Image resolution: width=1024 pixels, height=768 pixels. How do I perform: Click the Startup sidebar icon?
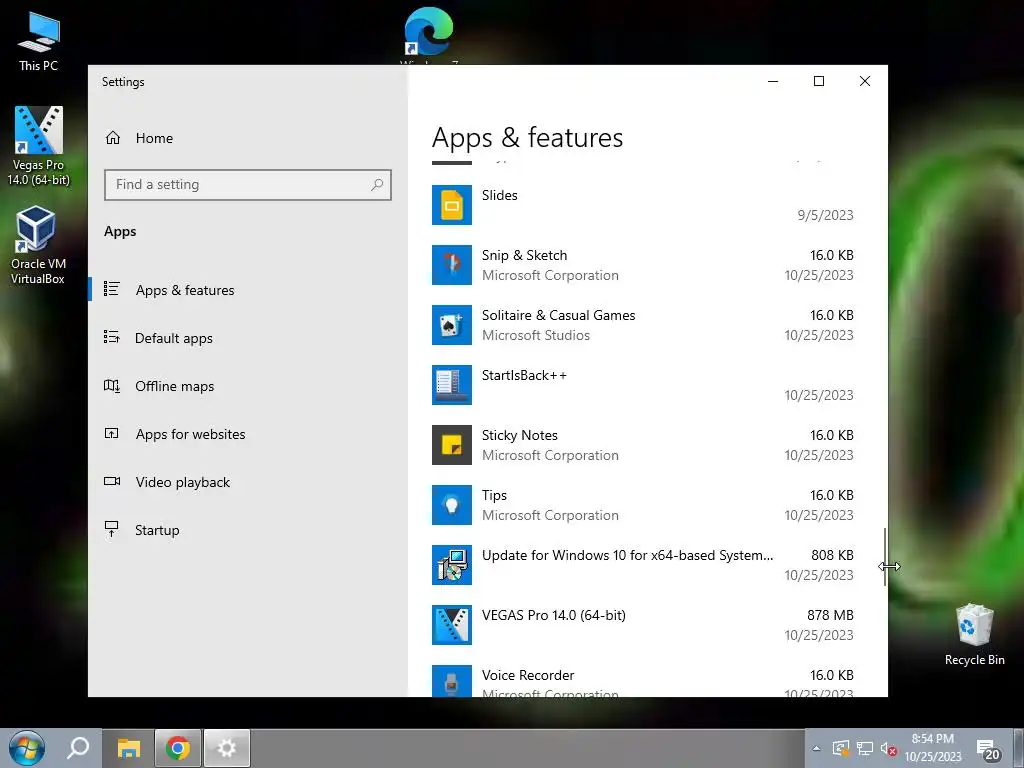(112, 529)
